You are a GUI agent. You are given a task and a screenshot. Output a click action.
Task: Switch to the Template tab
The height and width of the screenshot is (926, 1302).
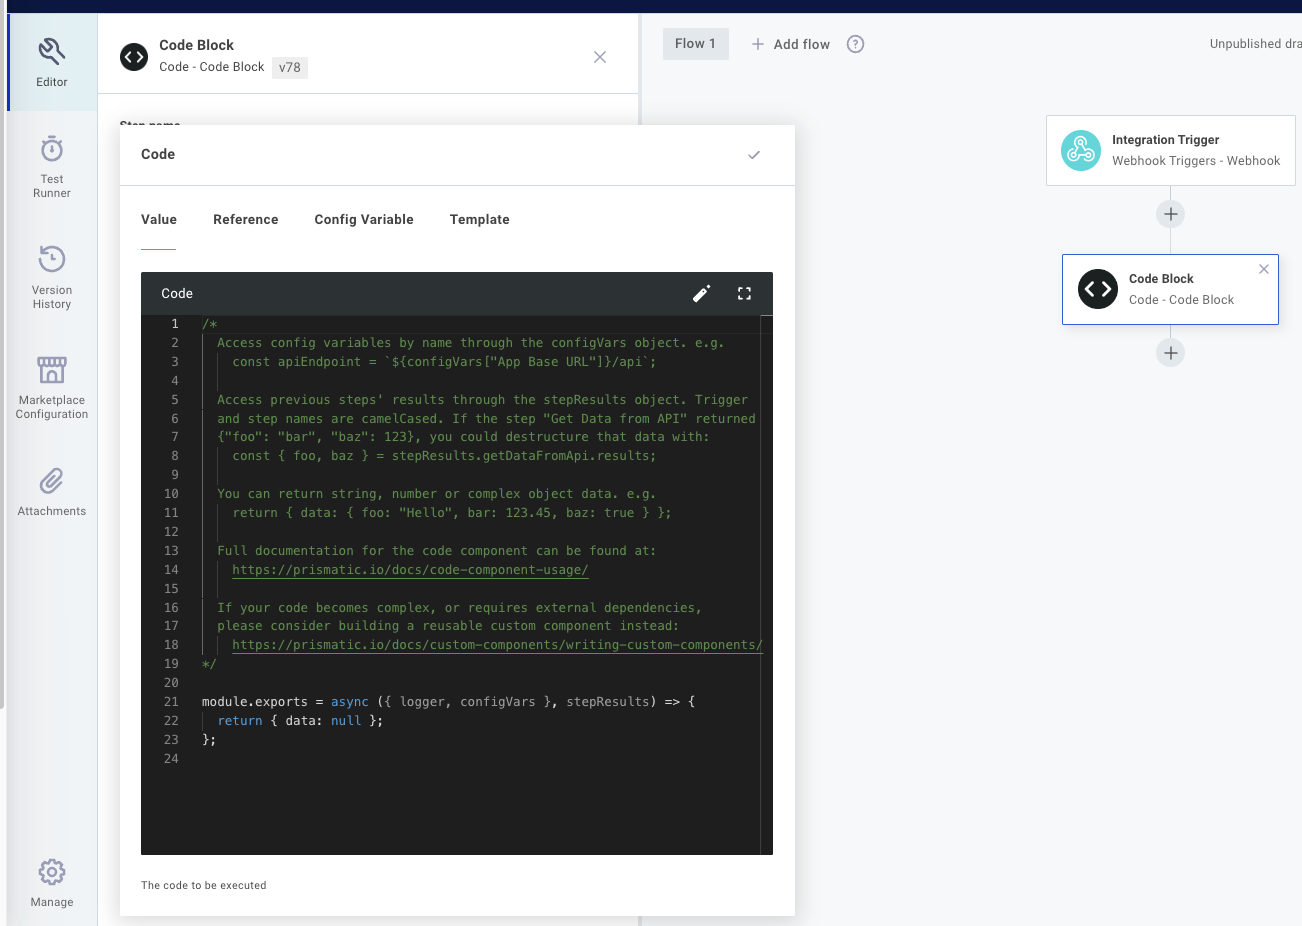coord(480,220)
